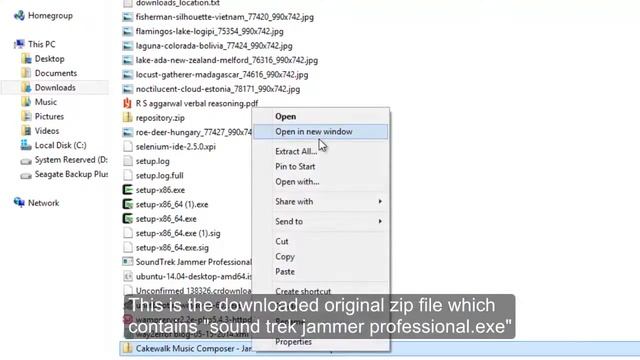The width and height of the screenshot is (640, 360).
Task: Select the Unconfirmed 138326.crdownload file name
Action: point(194,291)
